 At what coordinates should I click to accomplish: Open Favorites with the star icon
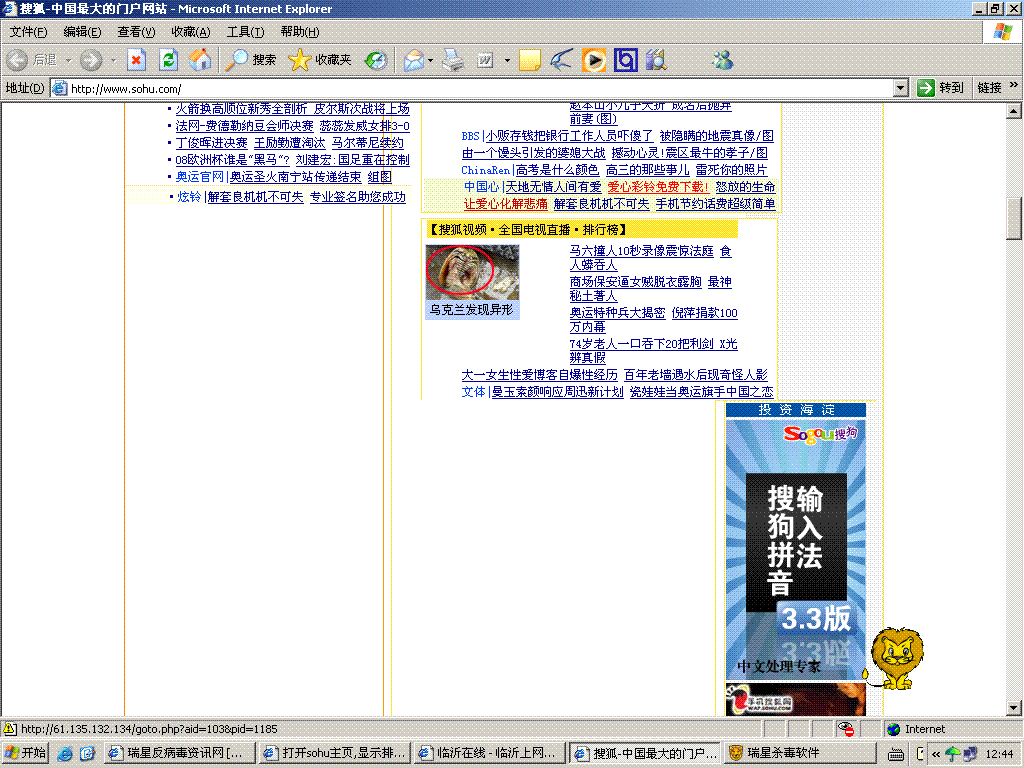click(x=299, y=60)
